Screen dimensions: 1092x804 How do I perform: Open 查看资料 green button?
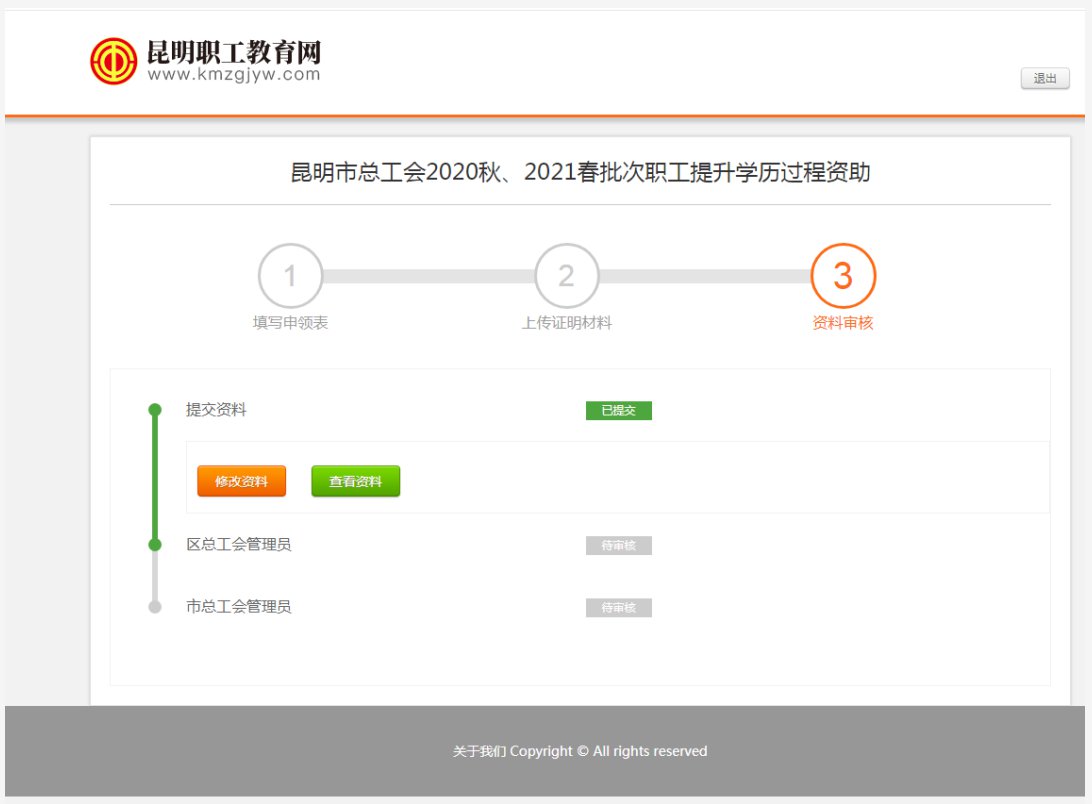[355, 481]
